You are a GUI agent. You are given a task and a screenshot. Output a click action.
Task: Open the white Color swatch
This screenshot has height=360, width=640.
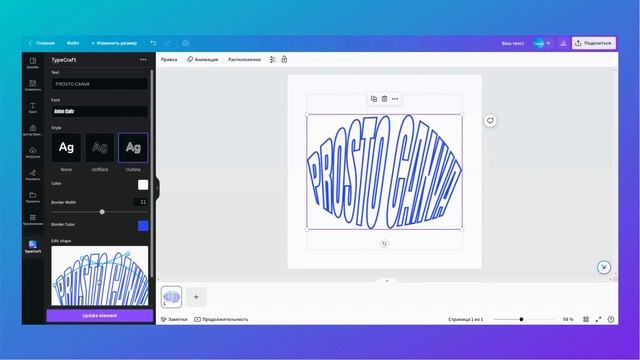(x=143, y=184)
